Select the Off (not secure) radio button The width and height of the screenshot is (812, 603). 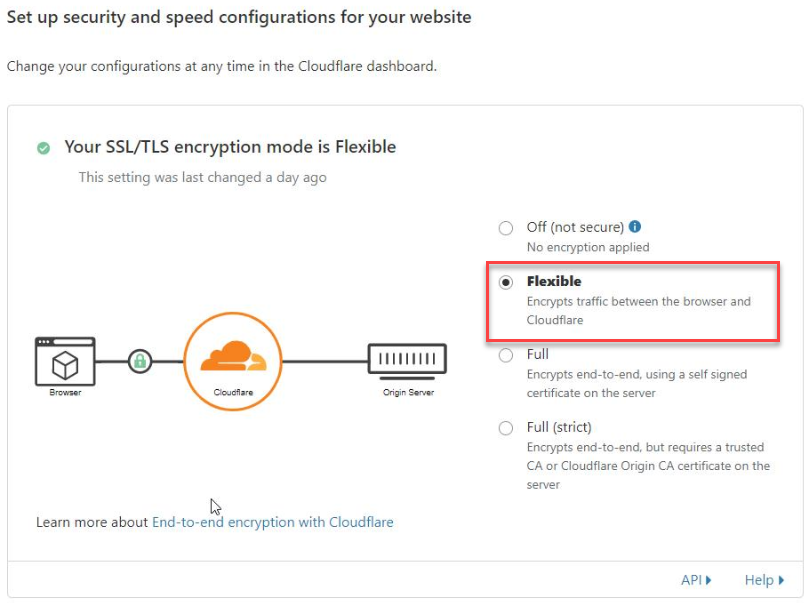click(x=505, y=228)
